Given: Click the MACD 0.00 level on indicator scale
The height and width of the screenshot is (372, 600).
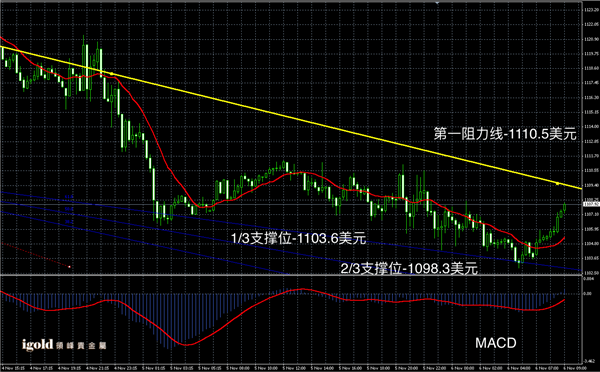Looking at the screenshot, I should pyautogui.click(x=588, y=294).
